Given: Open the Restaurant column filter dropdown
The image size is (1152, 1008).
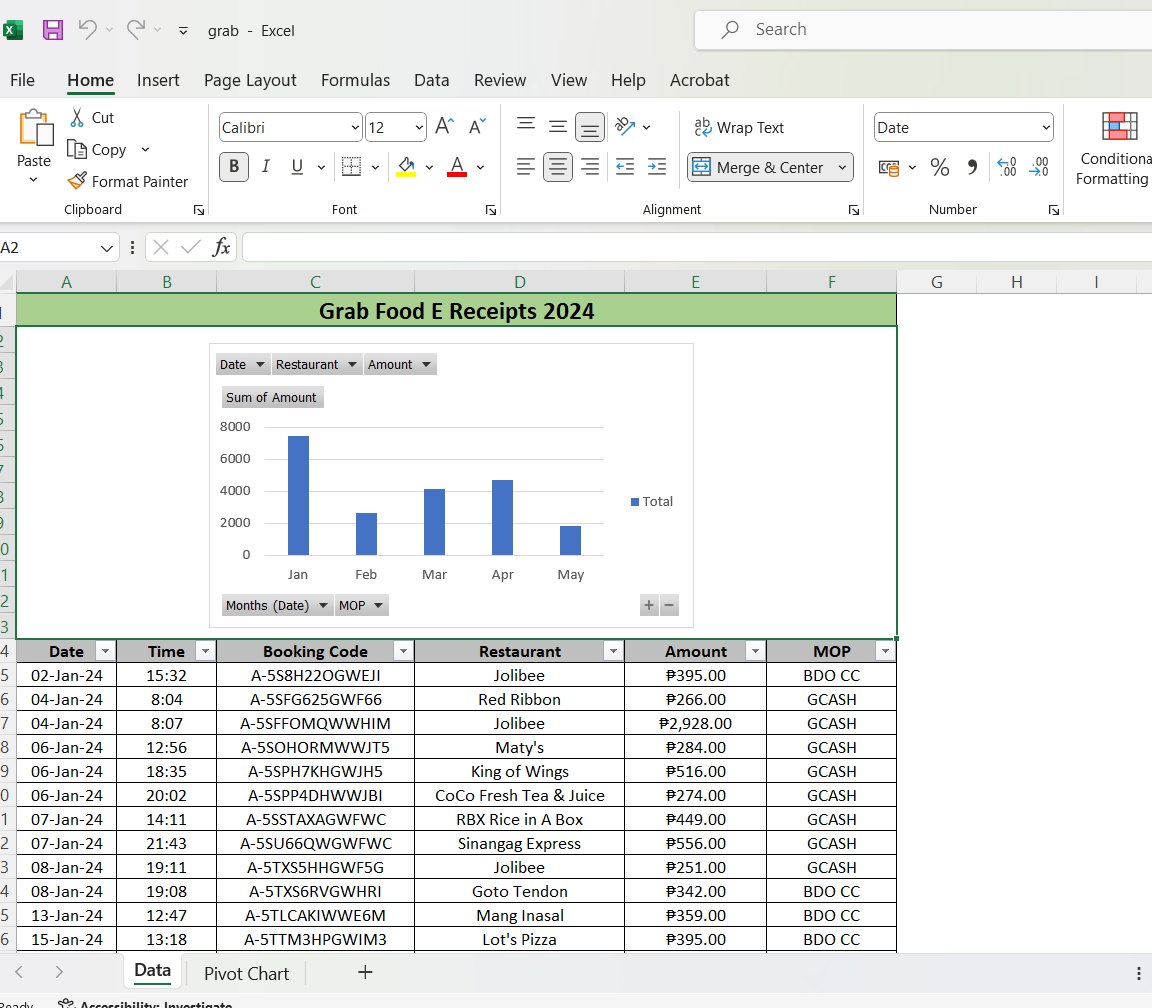Looking at the screenshot, I should 612,651.
